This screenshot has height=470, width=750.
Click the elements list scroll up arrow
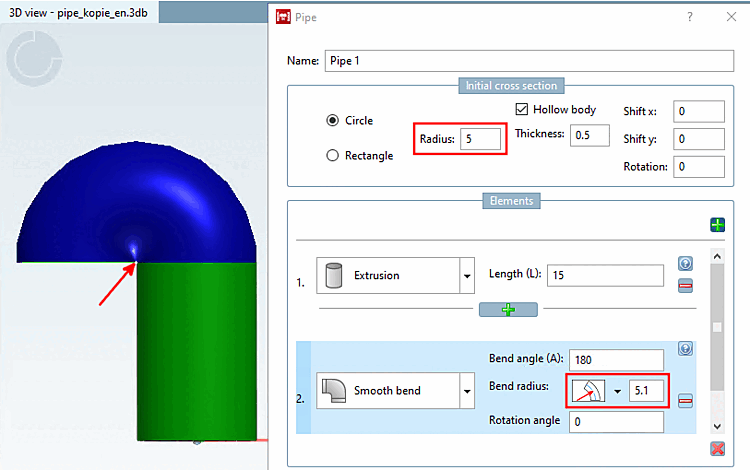click(717, 257)
